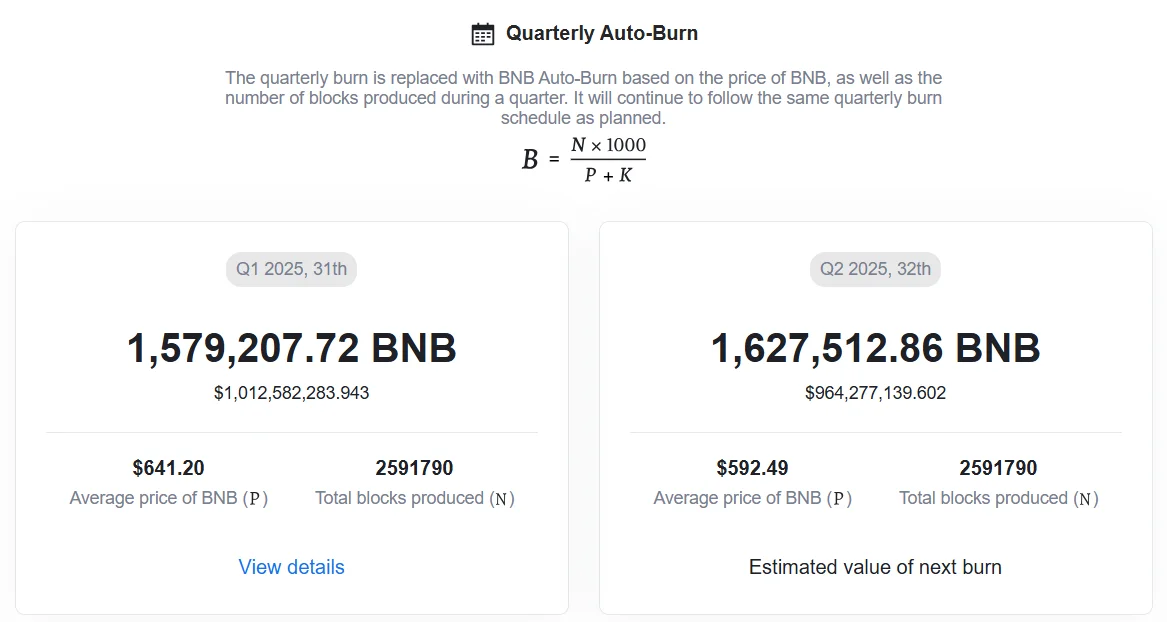This screenshot has height=622, width=1167.
Task: Click Estimated value of next burn text
Action: 875,567
